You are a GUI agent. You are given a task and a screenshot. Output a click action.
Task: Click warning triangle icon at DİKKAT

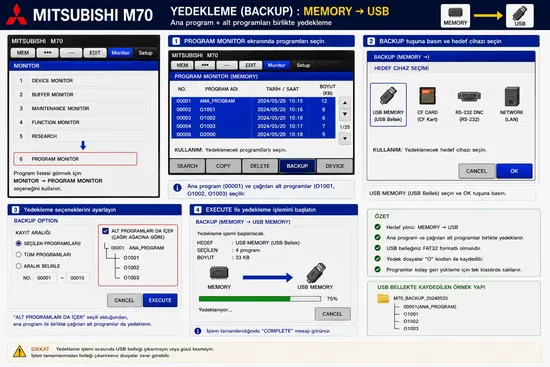(19, 351)
